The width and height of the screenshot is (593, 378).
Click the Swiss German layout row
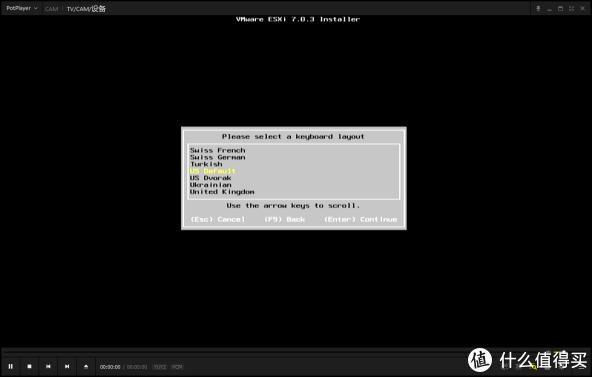click(x=293, y=157)
